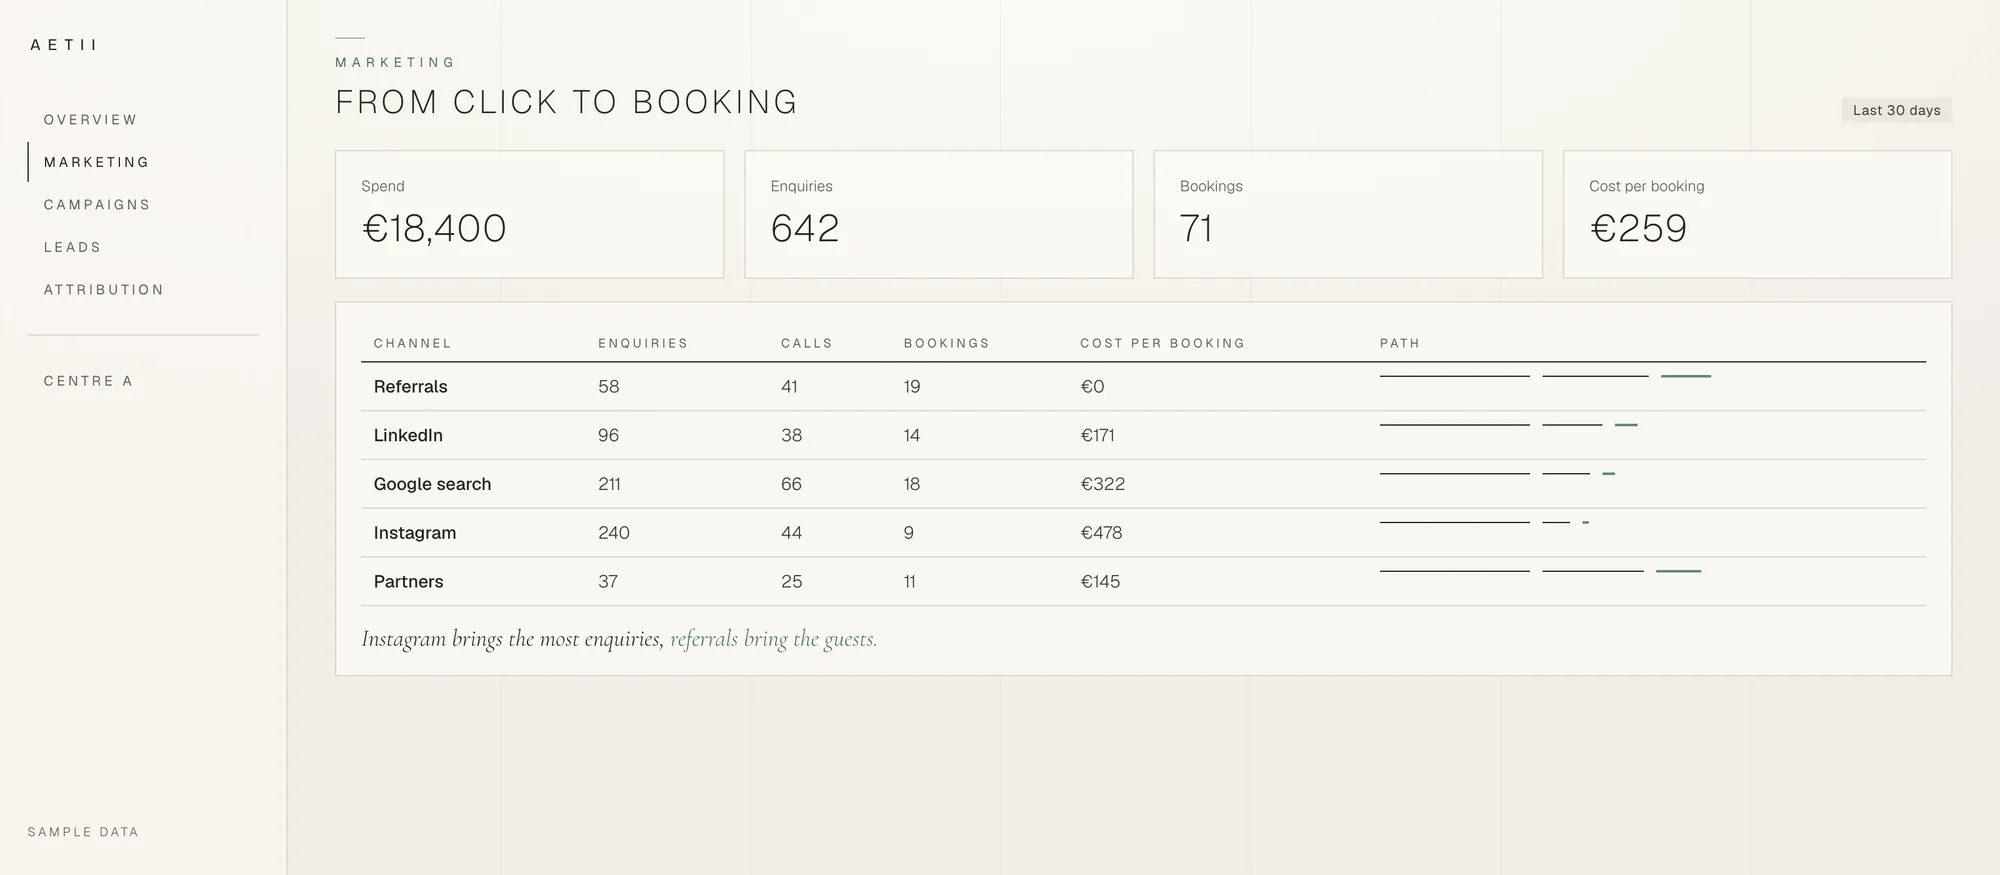Click the 'referrals bring the guests' text

774,639
